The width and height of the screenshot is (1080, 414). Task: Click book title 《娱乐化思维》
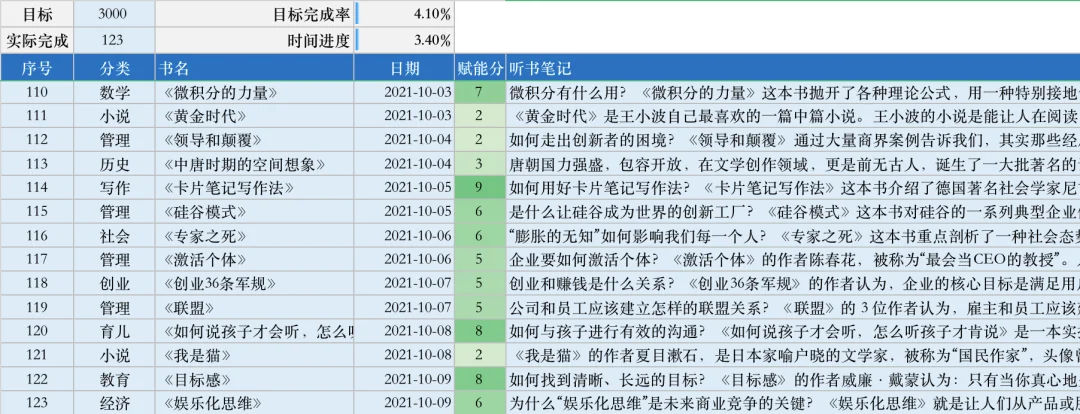[211, 404]
